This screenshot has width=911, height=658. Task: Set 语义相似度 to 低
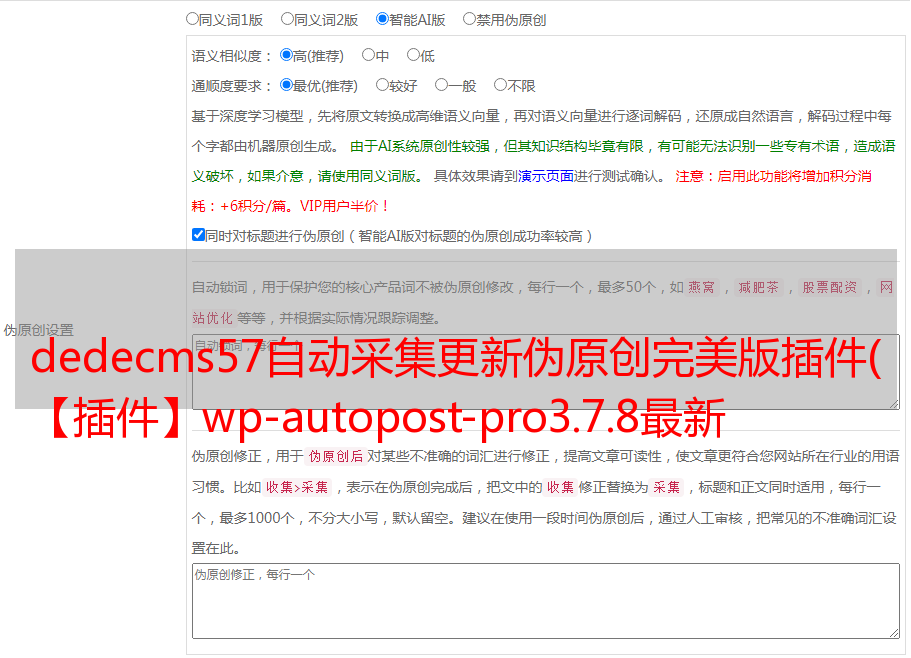(413, 55)
